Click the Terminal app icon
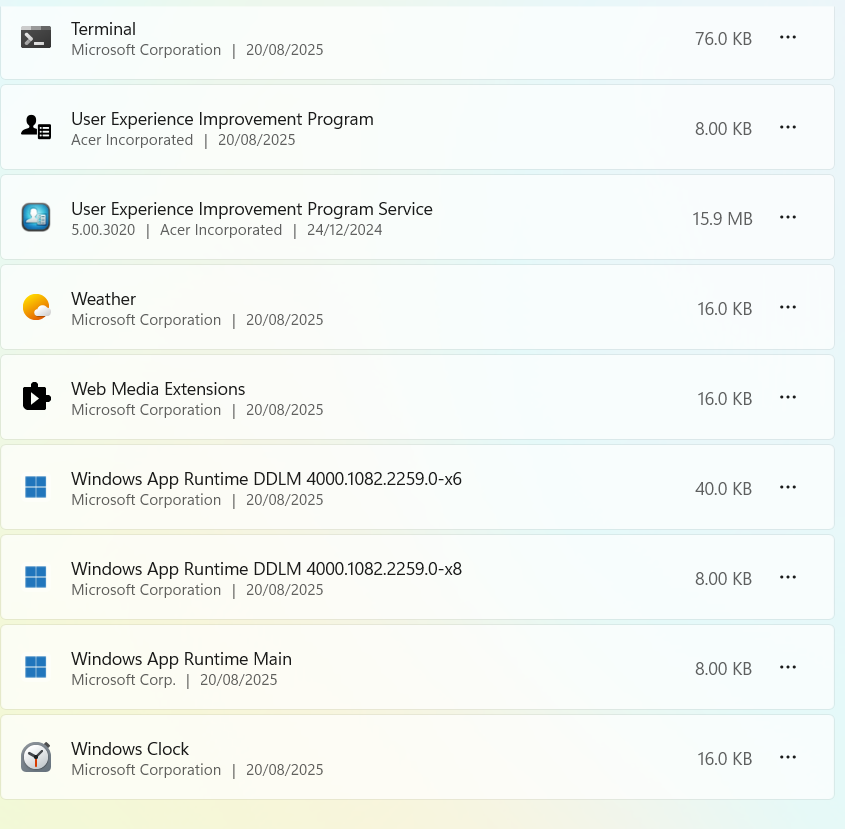The image size is (845, 829). point(36,38)
